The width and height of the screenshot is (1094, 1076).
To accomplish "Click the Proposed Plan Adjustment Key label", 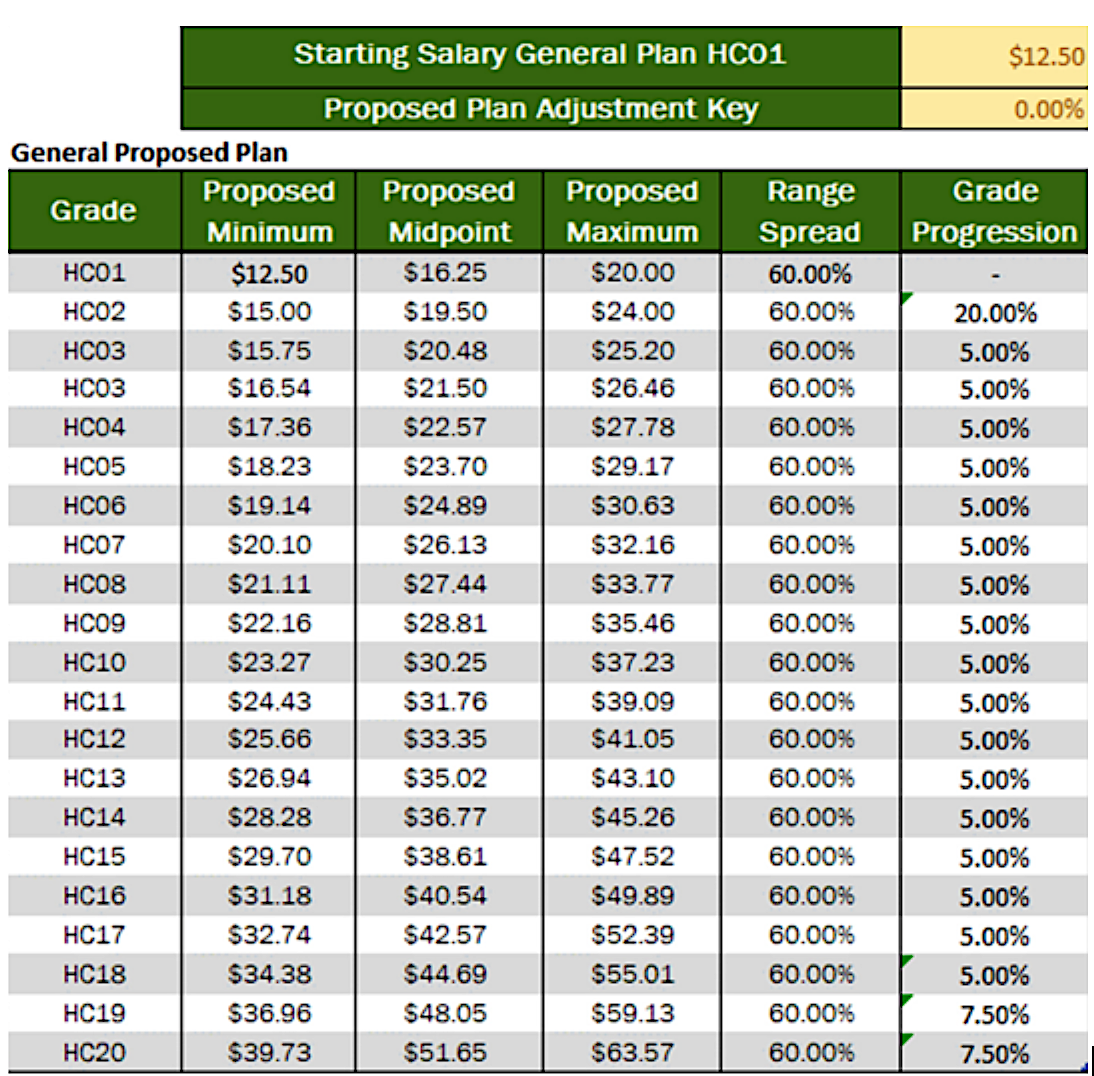I will click(x=540, y=109).
